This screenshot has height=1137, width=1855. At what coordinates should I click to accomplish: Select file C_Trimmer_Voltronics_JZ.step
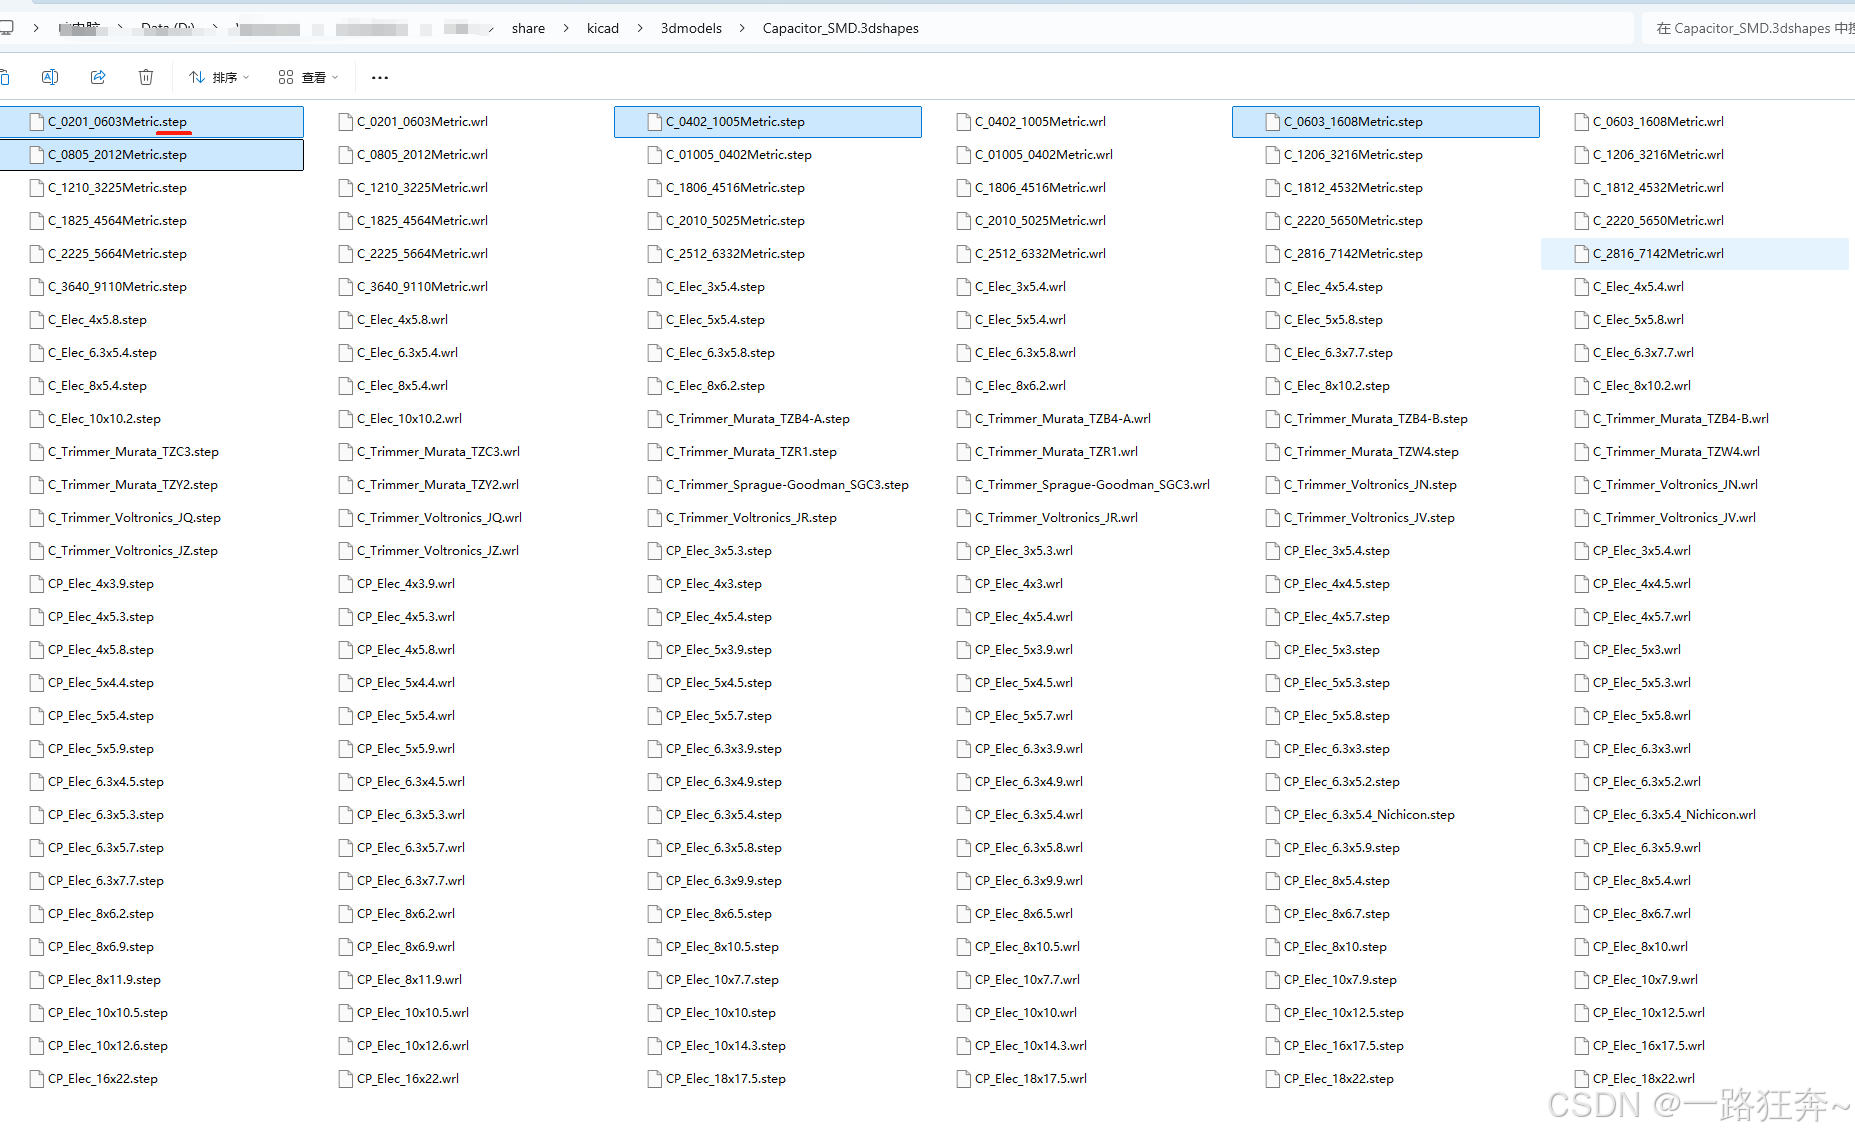[x=133, y=551]
